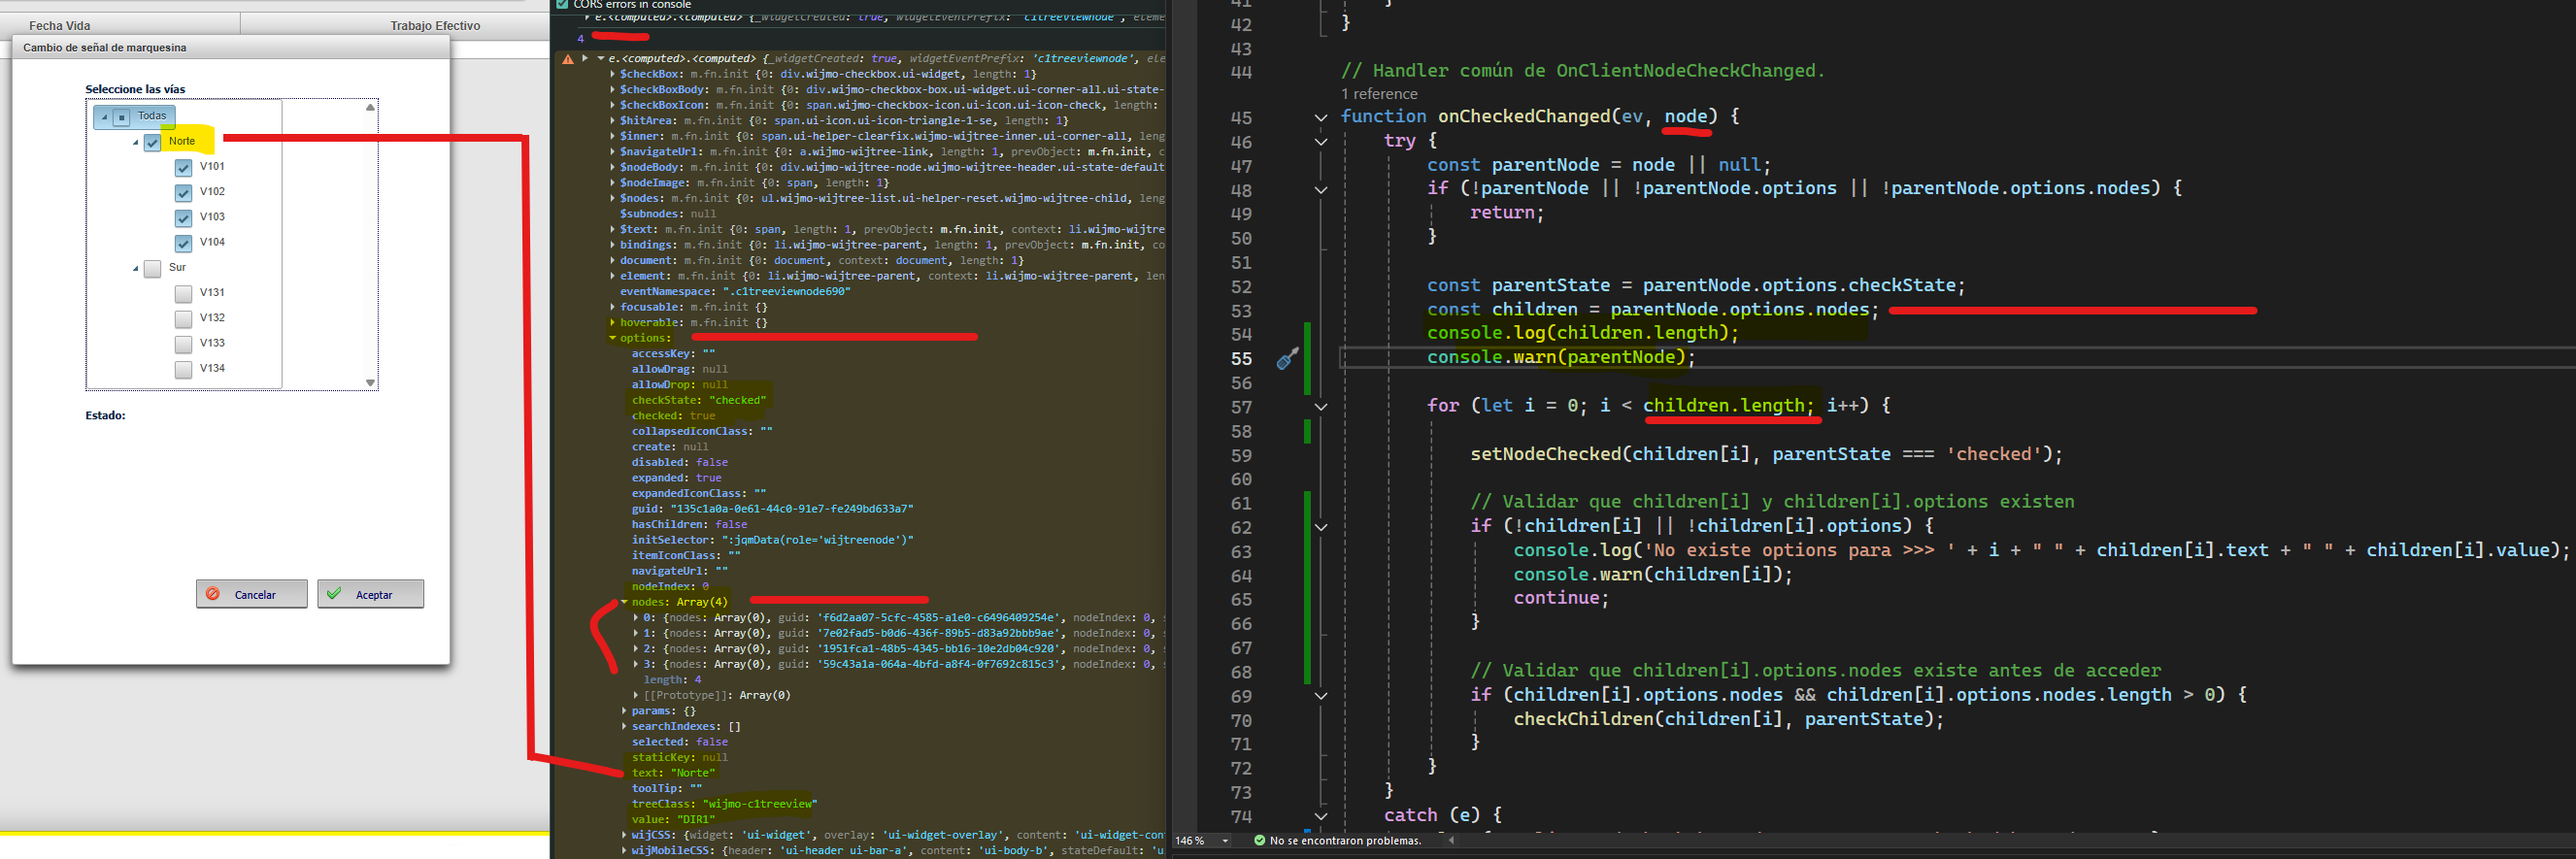The image size is (2576, 859).
Task: Expand the $checkBoxBody property
Action: 612,90
